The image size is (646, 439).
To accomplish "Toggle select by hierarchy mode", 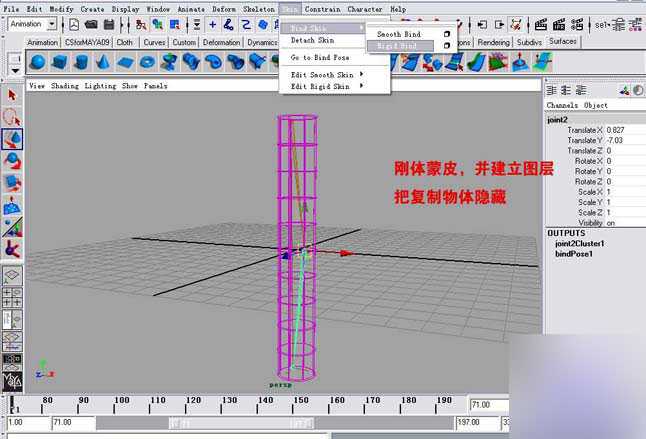I will tap(141, 25).
